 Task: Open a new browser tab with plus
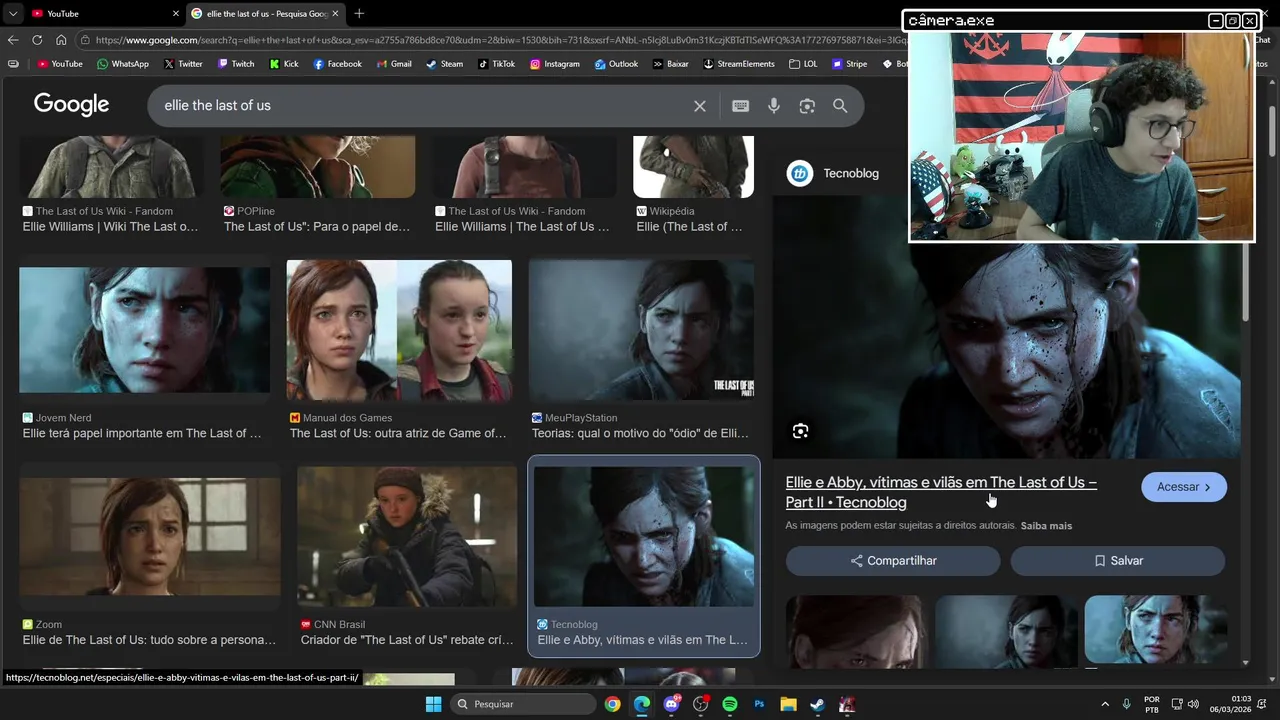[359, 14]
